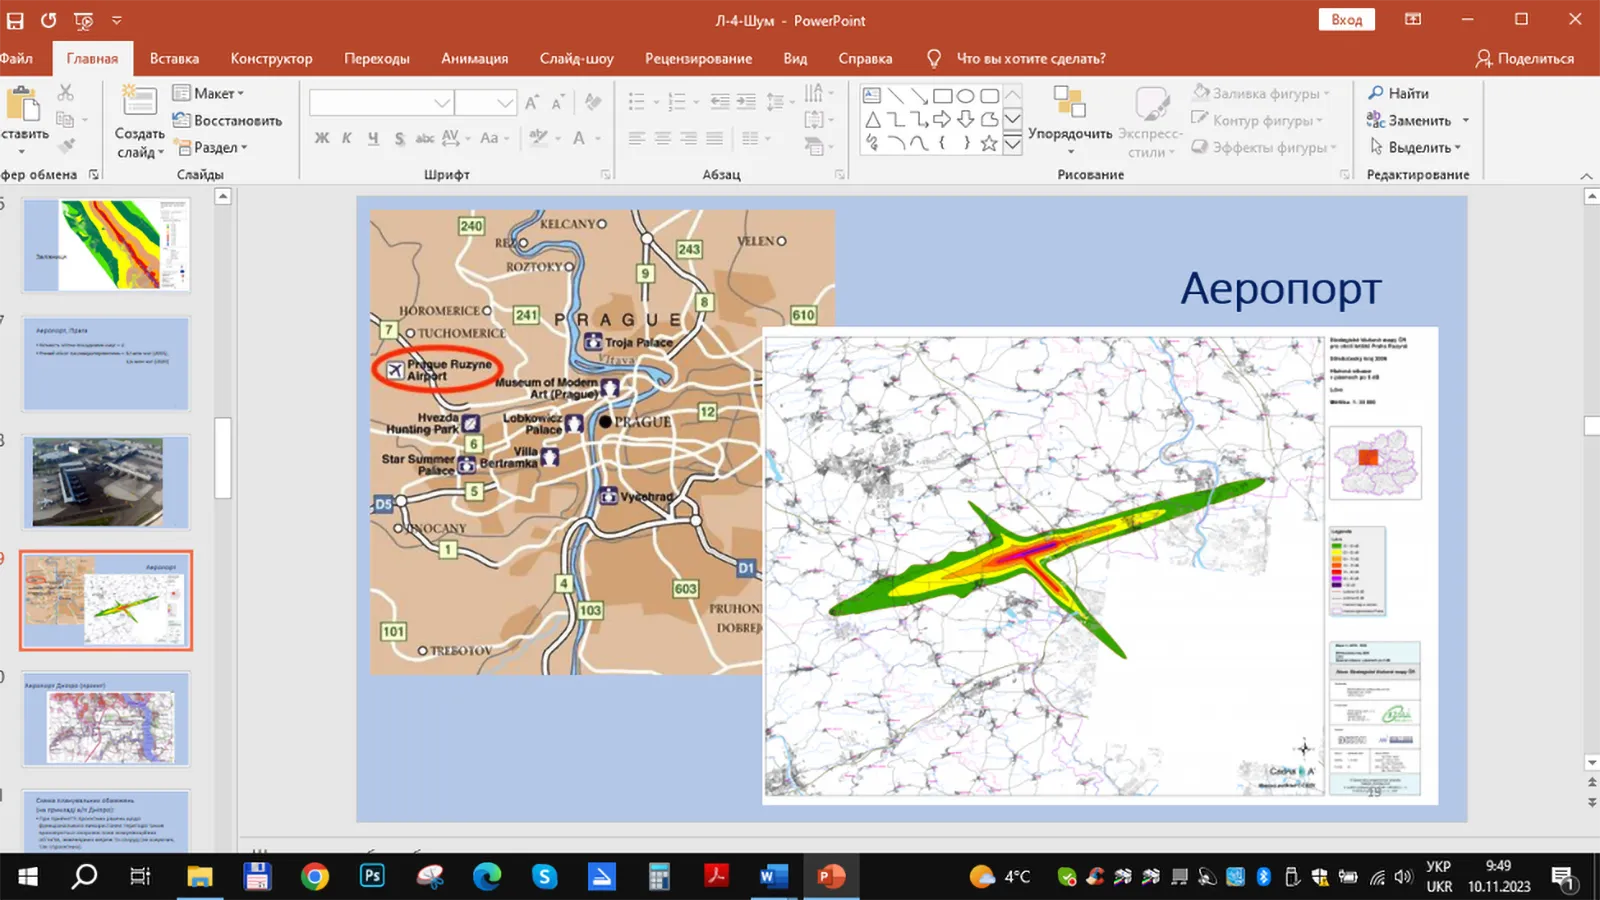Center align text

pyautogui.click(x=663, y=138)
